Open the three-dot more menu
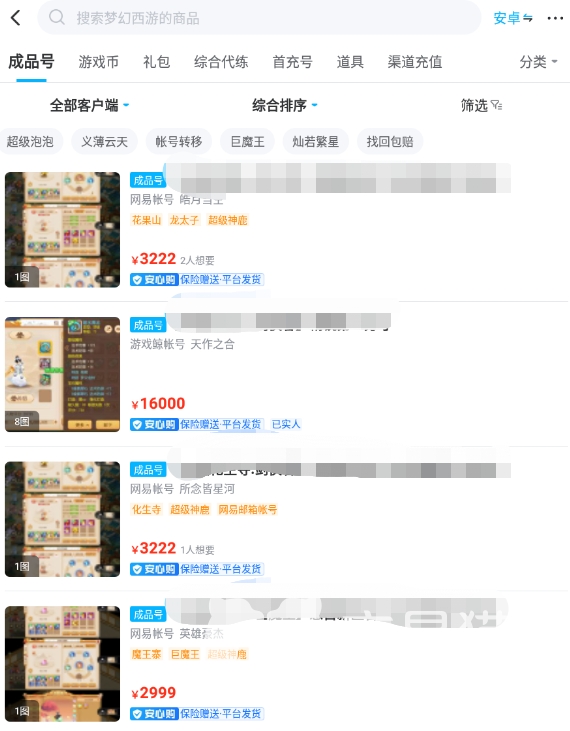The width and height of the screenshot is (570, 731). pyautogui.click(x=555, y=18)
